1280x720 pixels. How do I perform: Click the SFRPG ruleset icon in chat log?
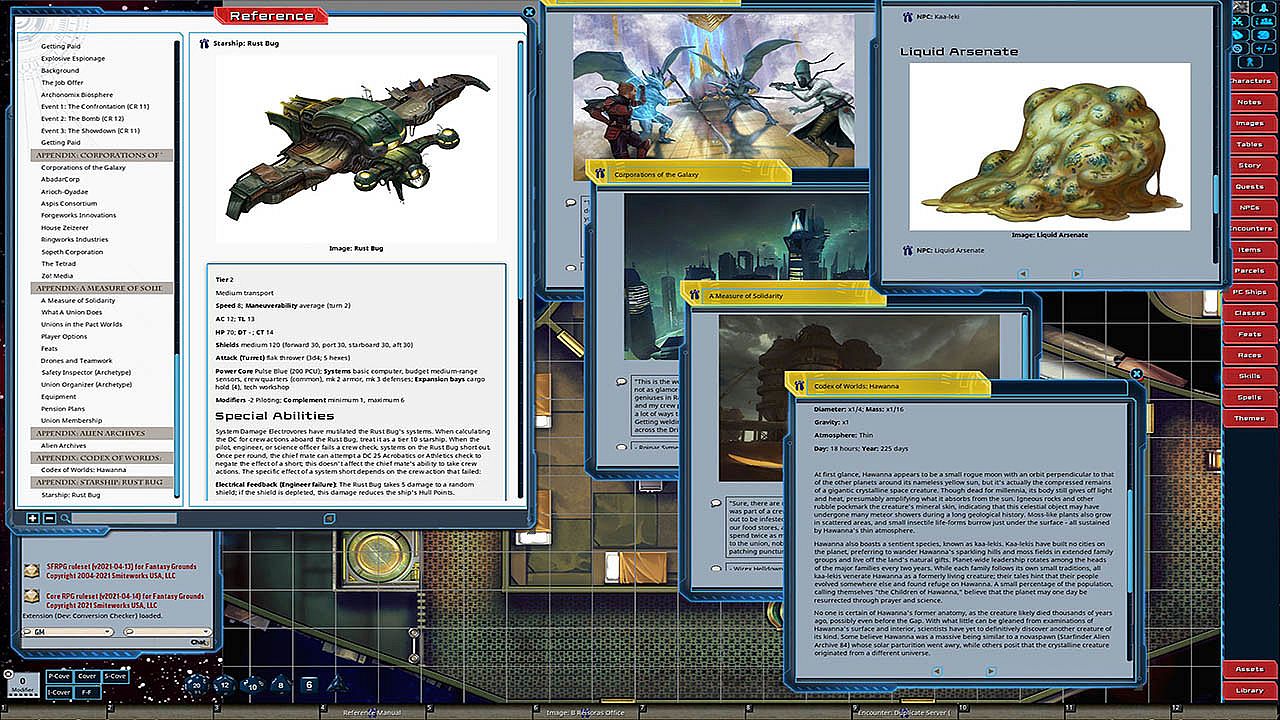(32, 571)
